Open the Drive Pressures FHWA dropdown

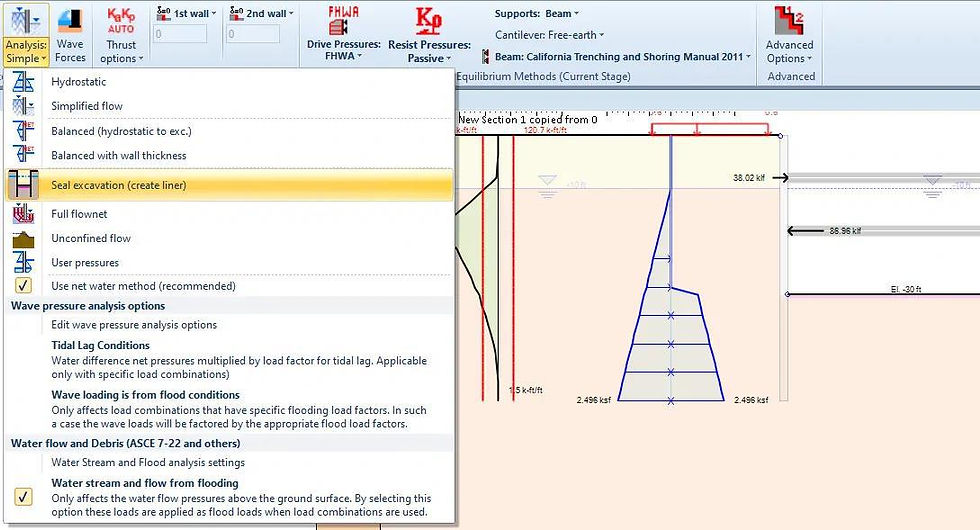click(x=359, y=56)
